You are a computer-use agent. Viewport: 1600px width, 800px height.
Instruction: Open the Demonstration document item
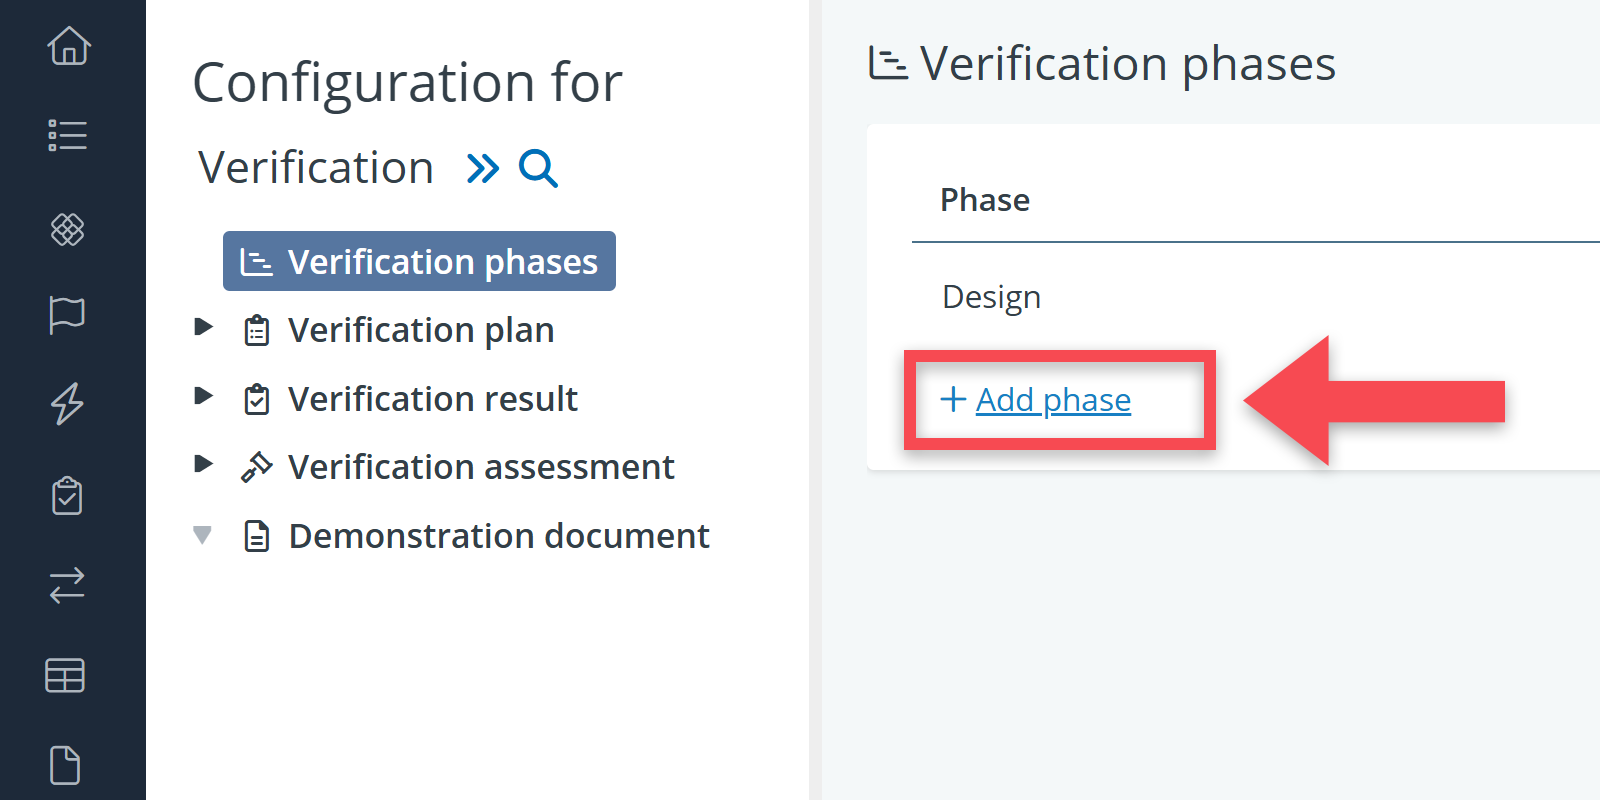pos(498,536)
